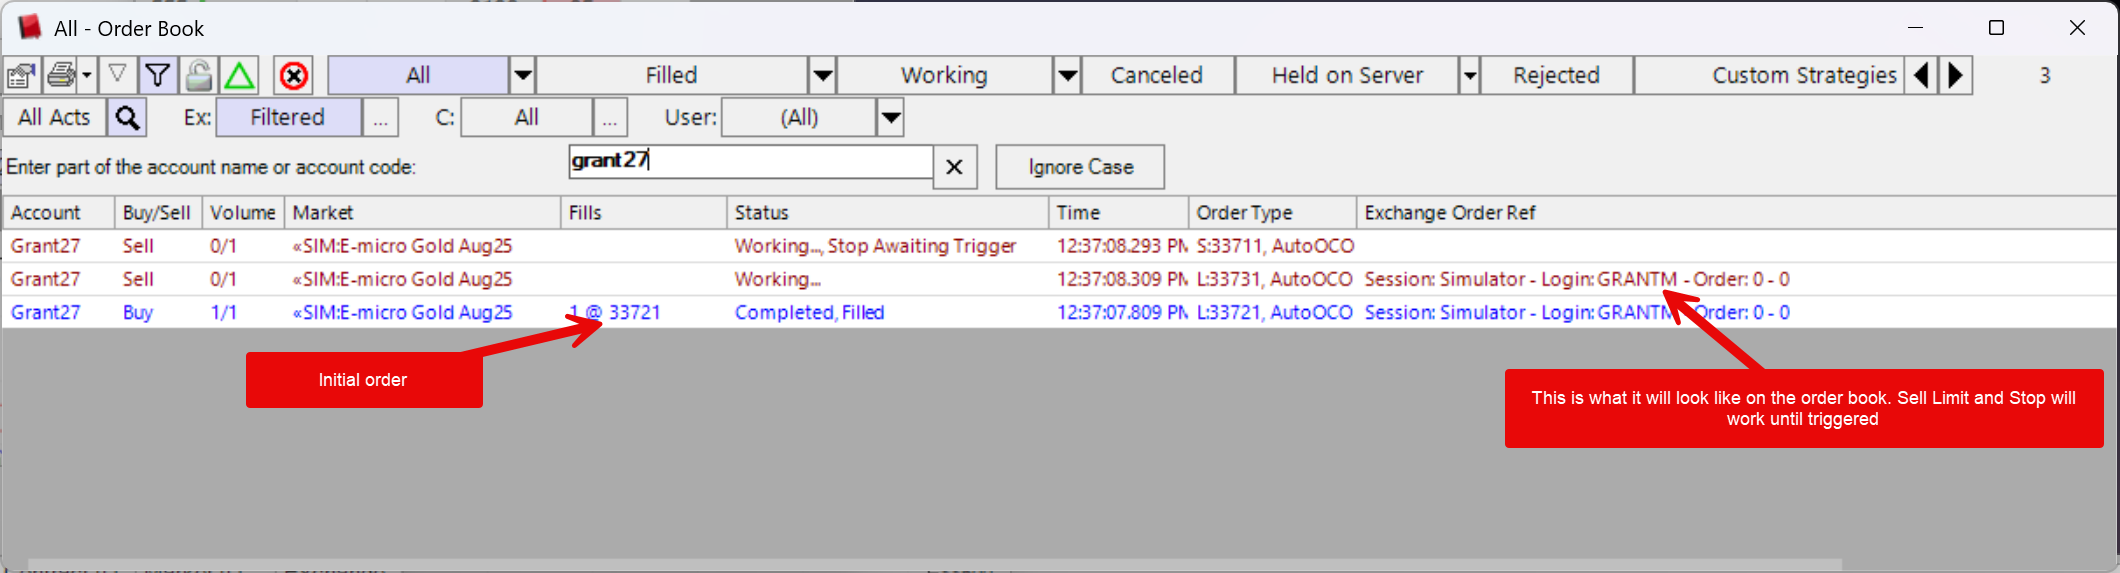The image size is (2120, 573).
Task: Click the padlock unlock icon
Action: (x=199, y=76)
